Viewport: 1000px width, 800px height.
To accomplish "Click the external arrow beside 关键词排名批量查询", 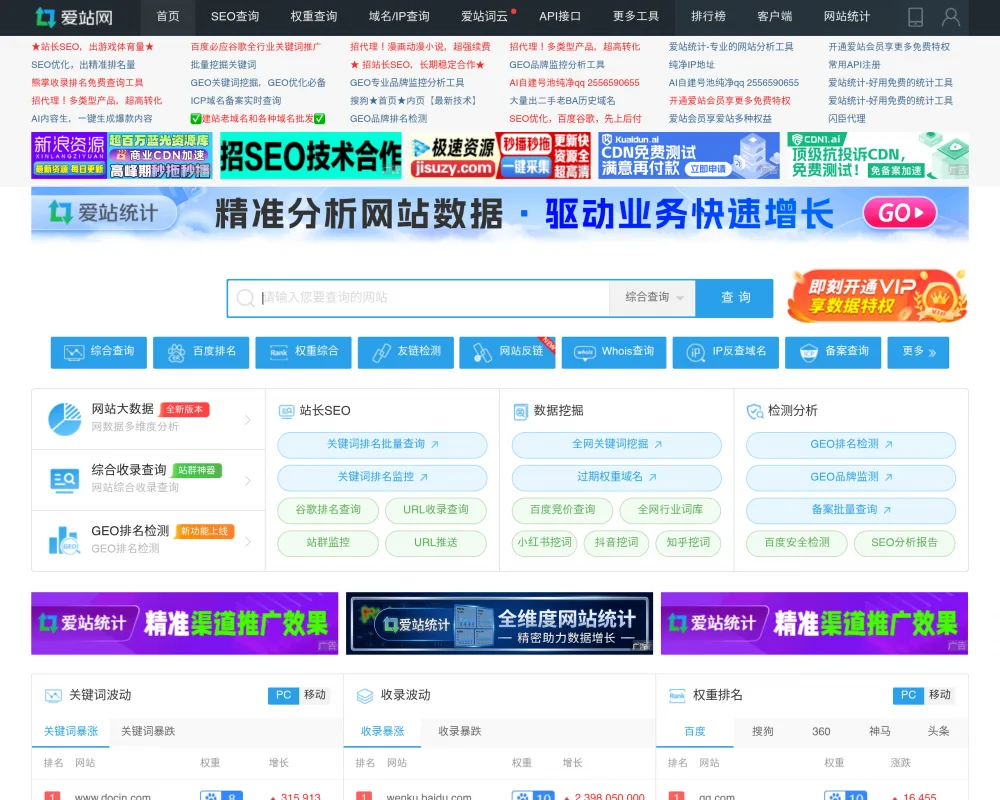I will click(435, 445).
